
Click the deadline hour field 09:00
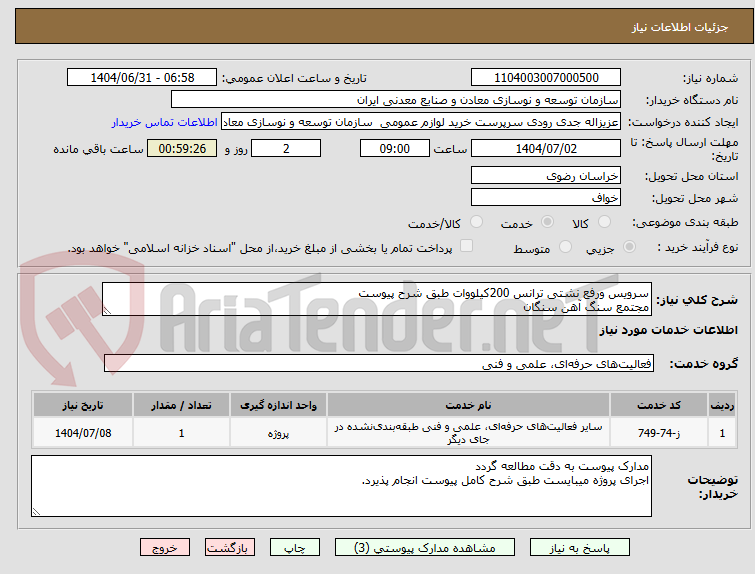395,148
